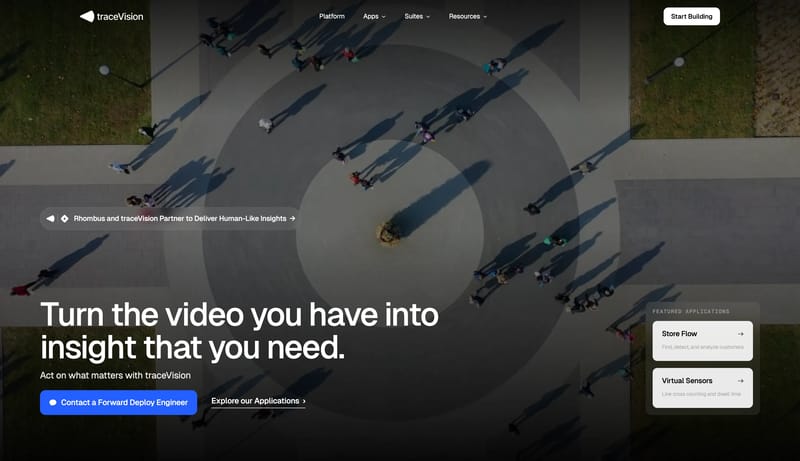Click the traceVision icon in announcement banner

tap(51, 218)
